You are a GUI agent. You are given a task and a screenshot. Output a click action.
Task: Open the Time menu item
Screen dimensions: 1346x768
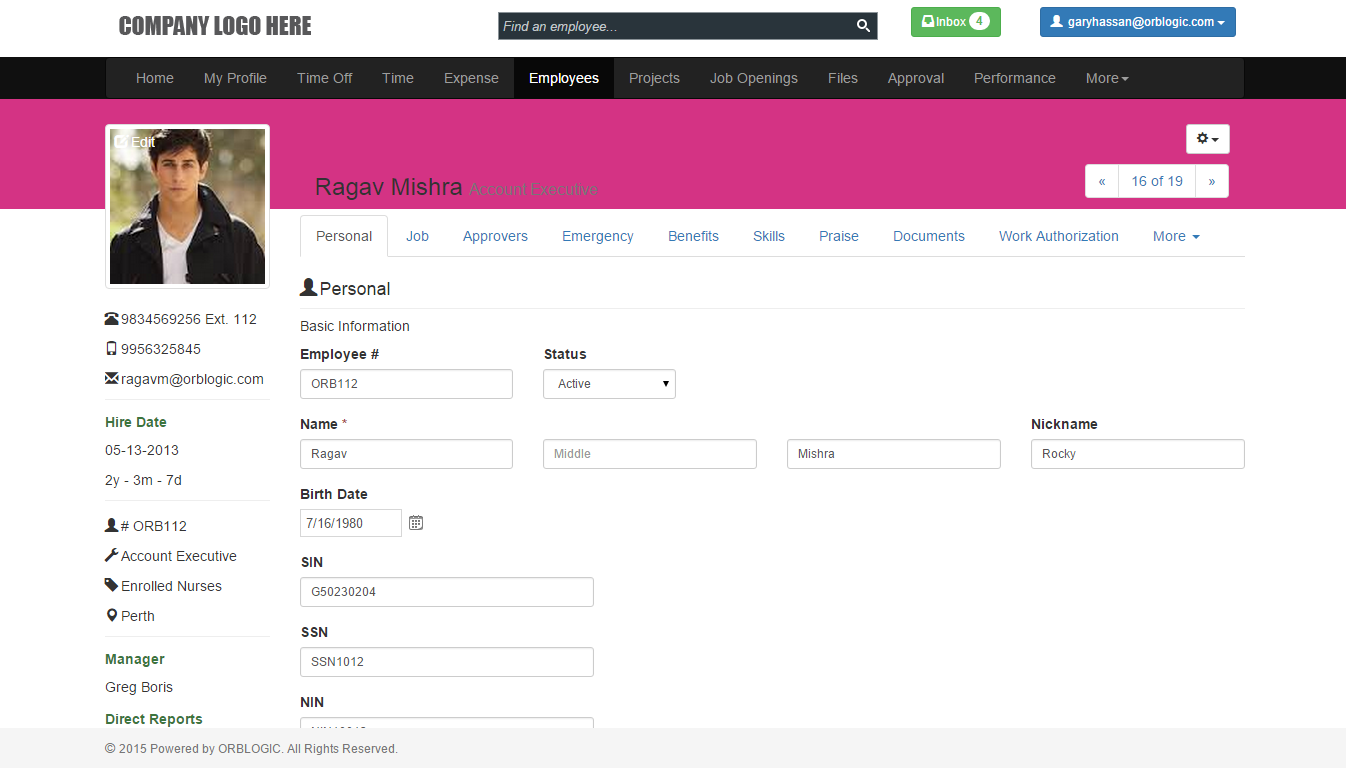[398, 78]
